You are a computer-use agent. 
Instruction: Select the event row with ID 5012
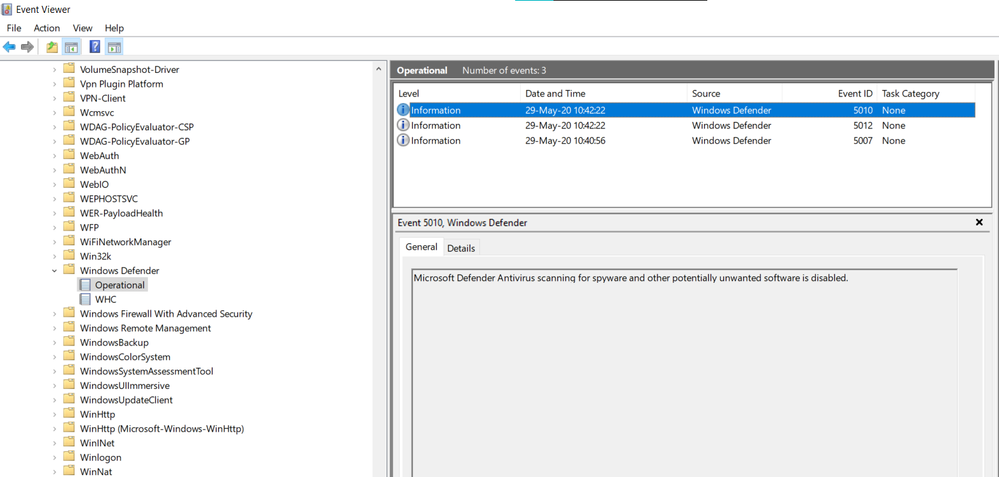[686, 125]
